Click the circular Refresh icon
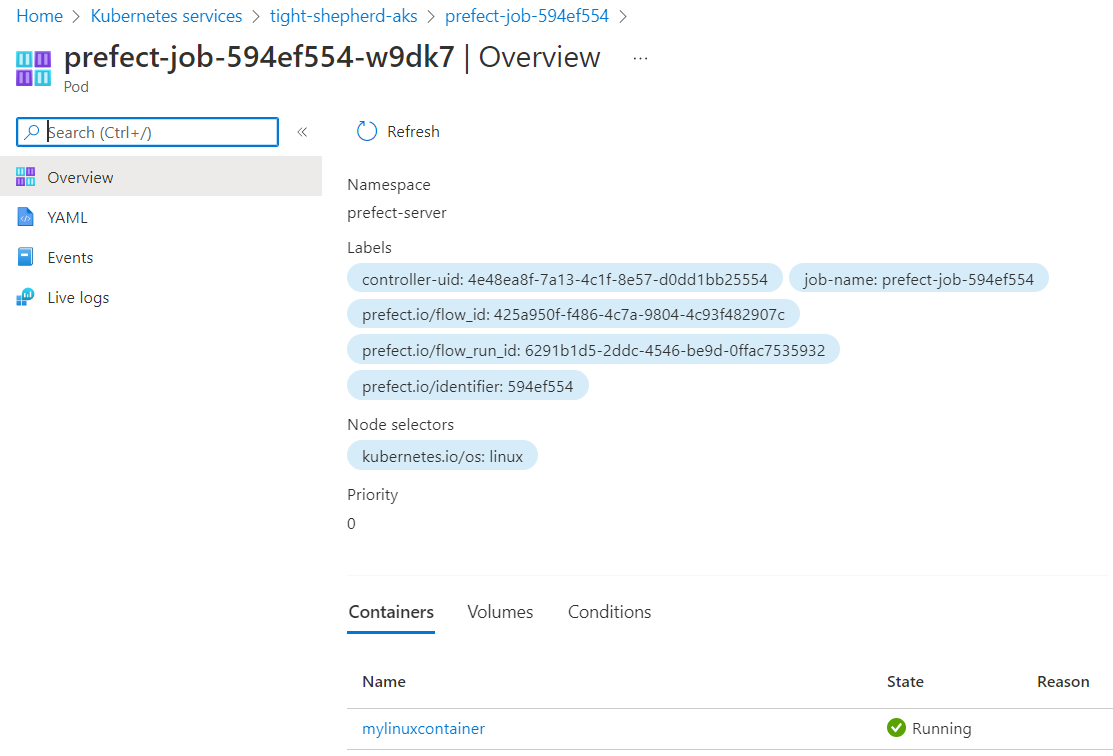1113x756 pixels. [x=367, y=131]
